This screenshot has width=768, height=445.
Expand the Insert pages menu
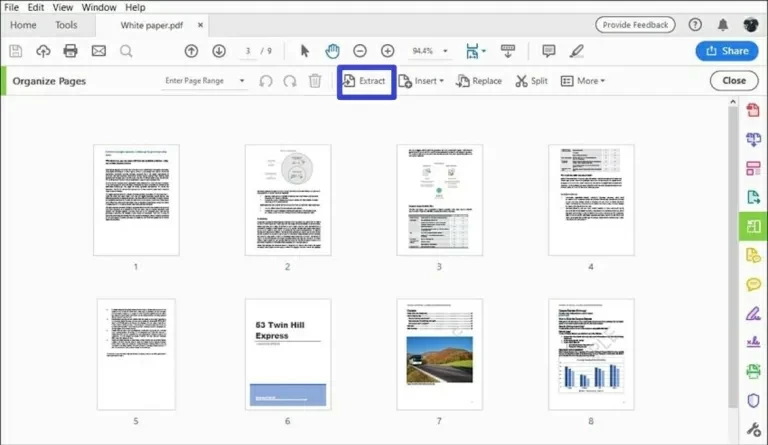421,81
